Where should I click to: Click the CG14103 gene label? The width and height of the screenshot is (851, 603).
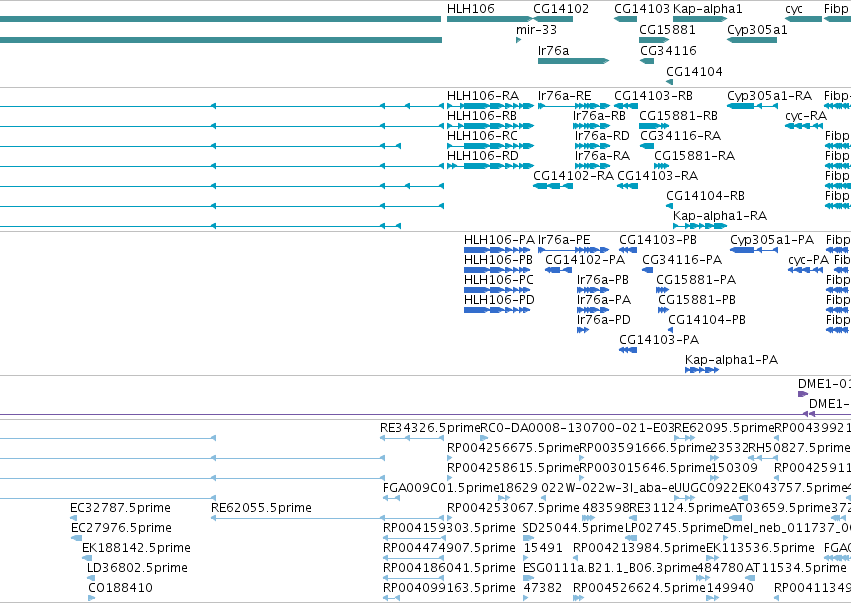pyautogui.click(x=642, y=9)
